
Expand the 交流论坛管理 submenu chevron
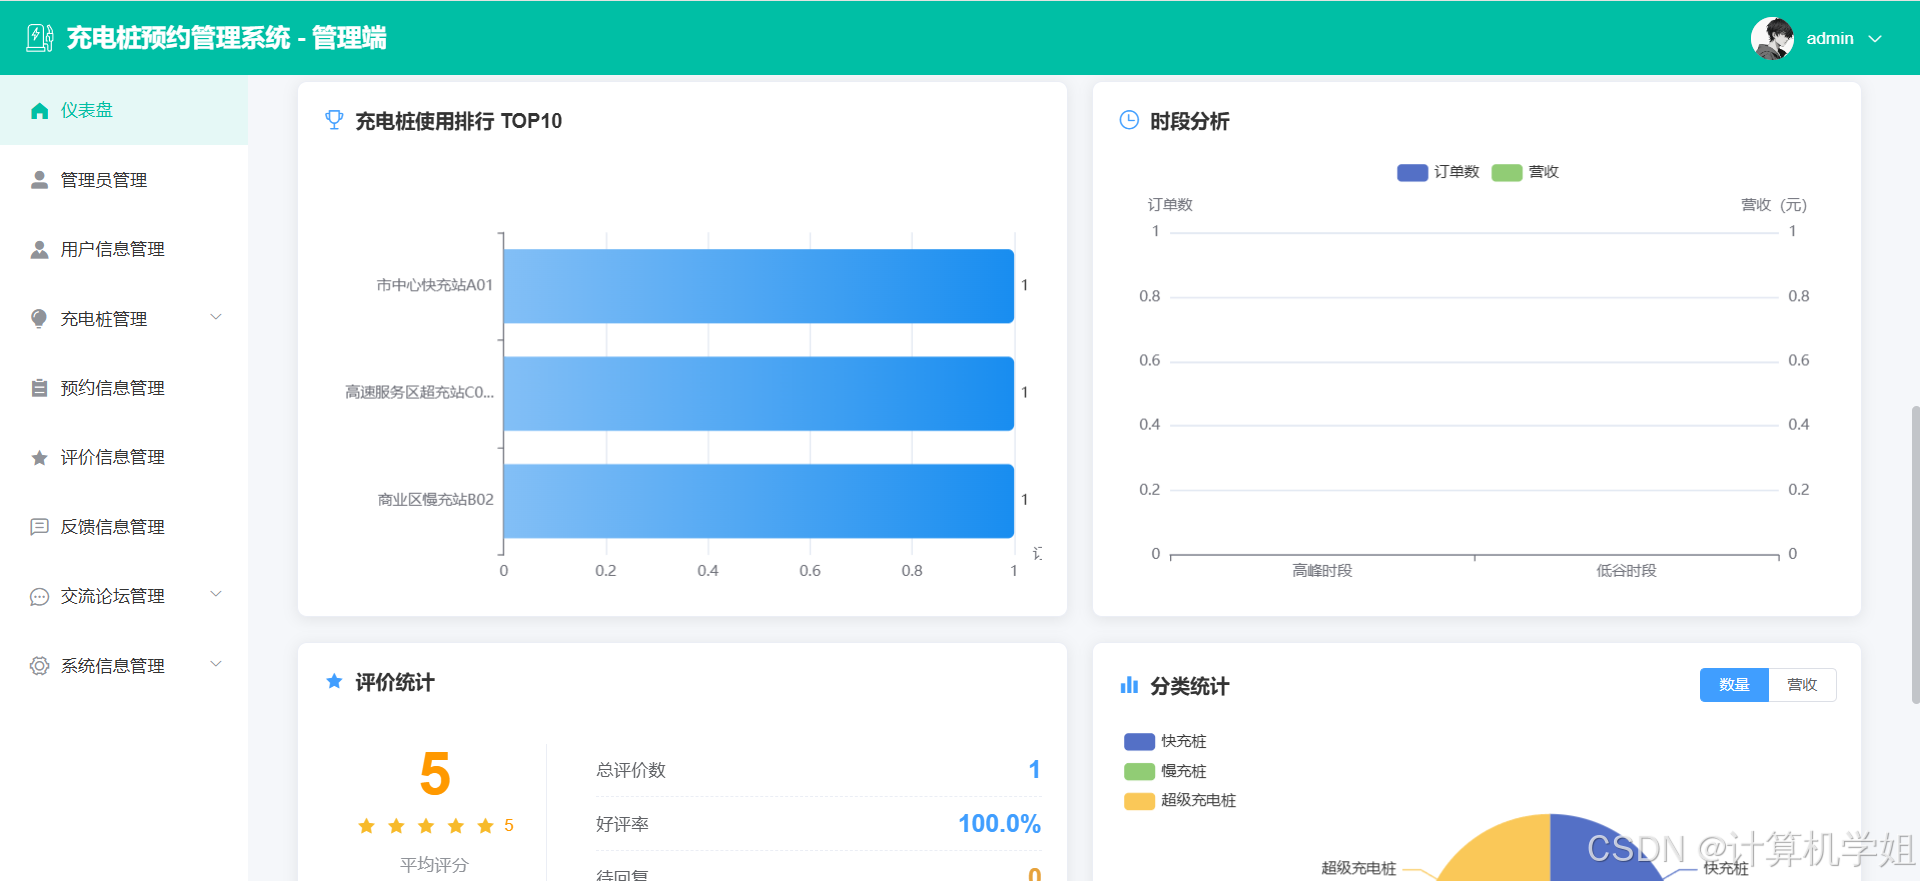[216, 594]
